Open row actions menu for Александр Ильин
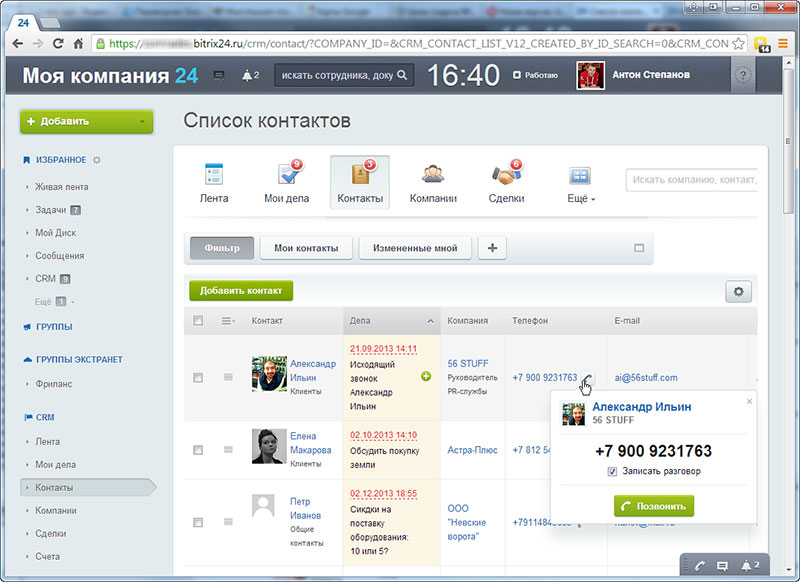The height and width of the screenshot is (582, 800). [228, 377]
